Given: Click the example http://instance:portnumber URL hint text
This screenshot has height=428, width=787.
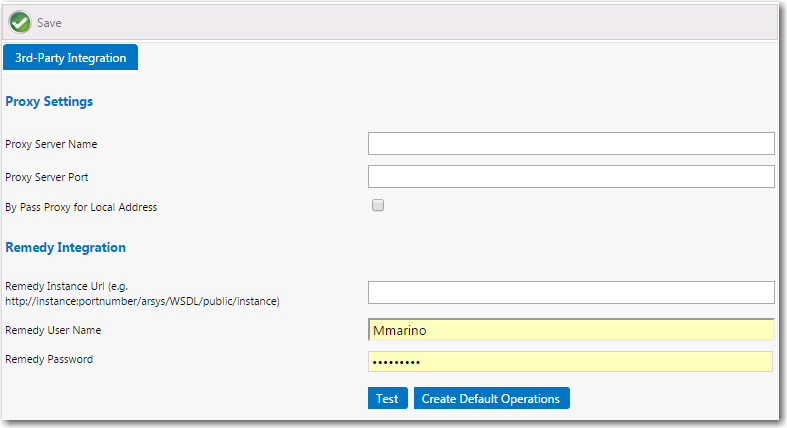Looking at the screenshot, I should [142, 301].
